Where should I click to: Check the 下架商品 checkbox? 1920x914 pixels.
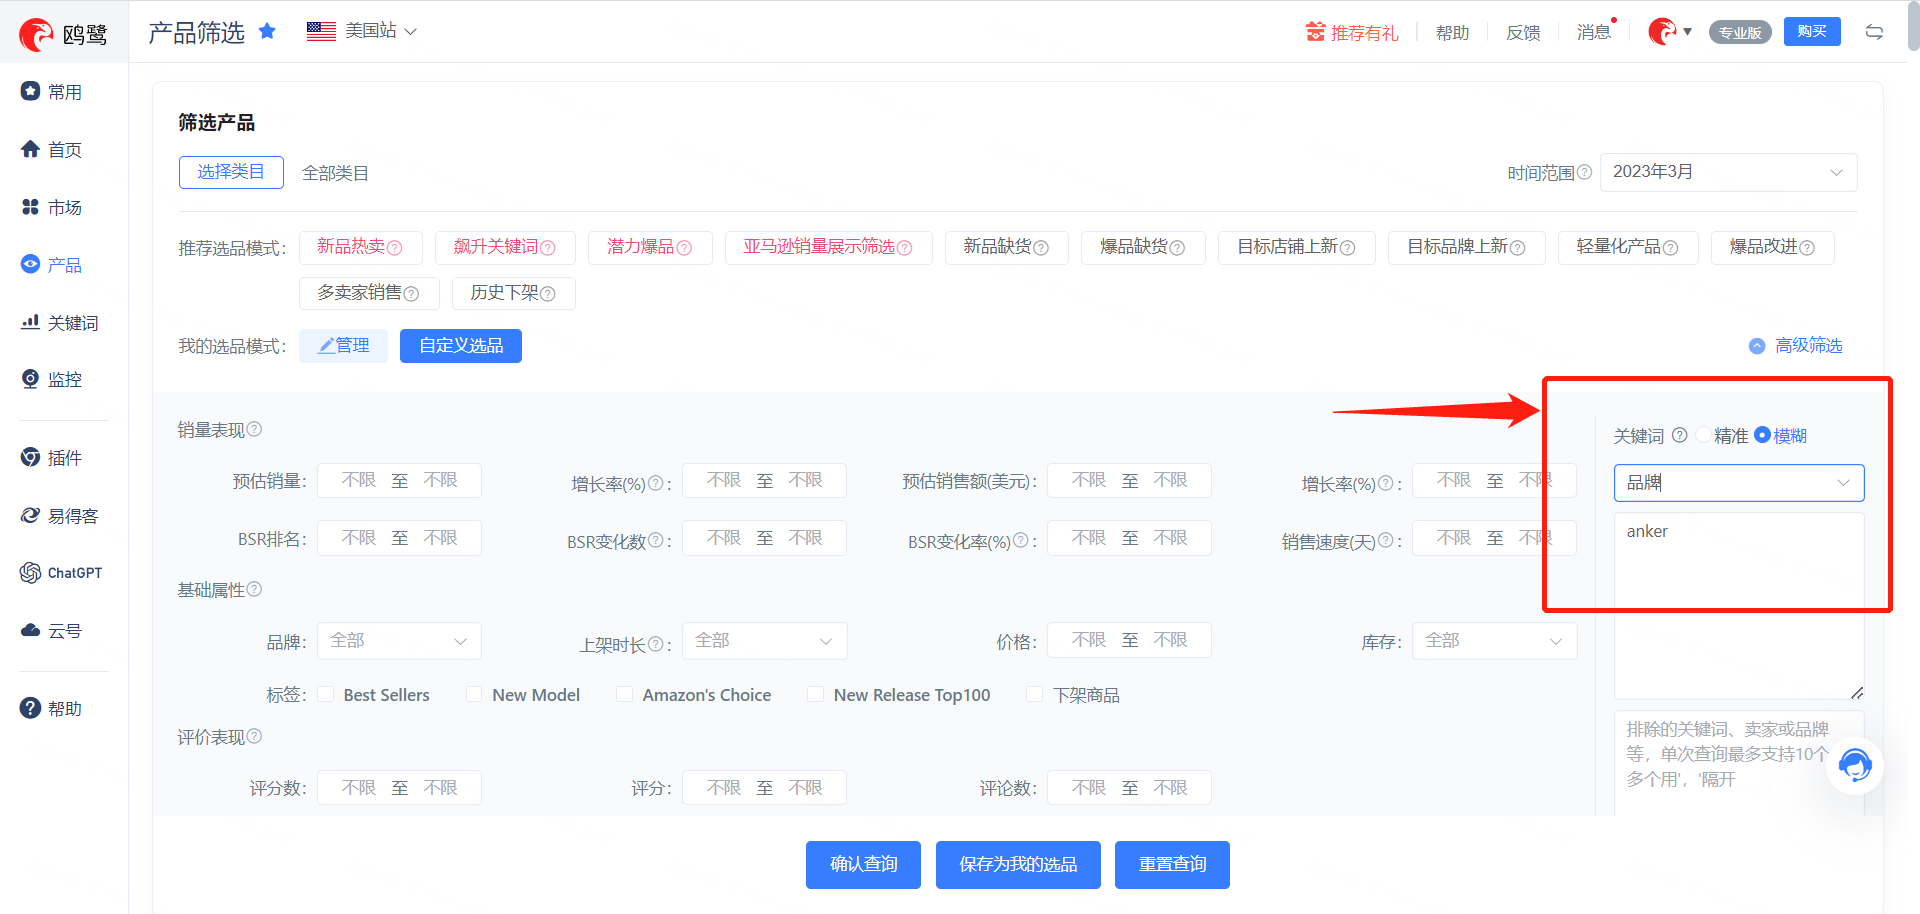1035,694
